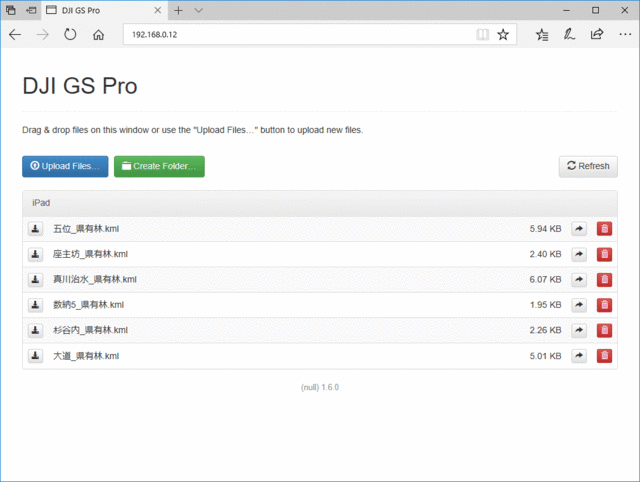Download 五位_県有林.kml using its download icon

tap(36, 229)
